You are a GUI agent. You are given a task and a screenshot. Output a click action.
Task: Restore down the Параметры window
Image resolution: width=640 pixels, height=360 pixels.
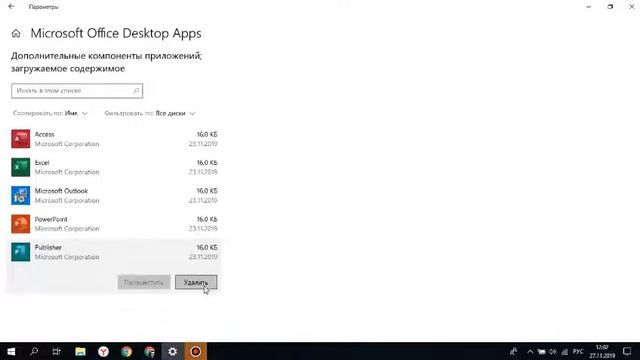coord(610,7)
